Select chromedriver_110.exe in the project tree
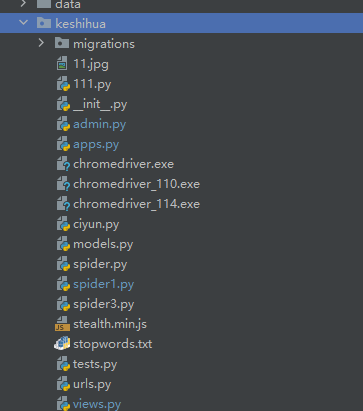Screen dimensions: 363x411 click(x=136, y=184)
